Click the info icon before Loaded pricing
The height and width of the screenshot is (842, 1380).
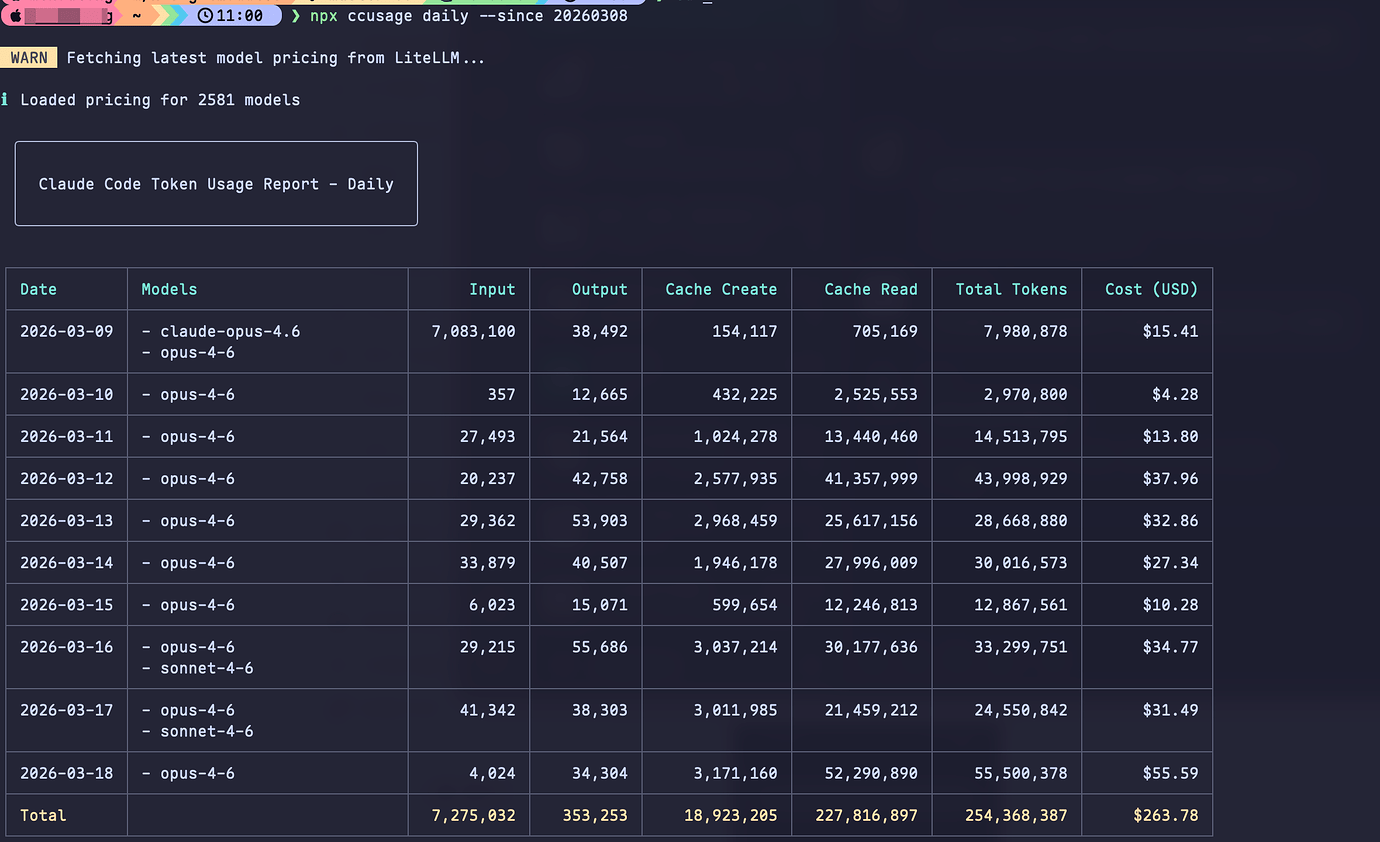[x=5, y=100]
